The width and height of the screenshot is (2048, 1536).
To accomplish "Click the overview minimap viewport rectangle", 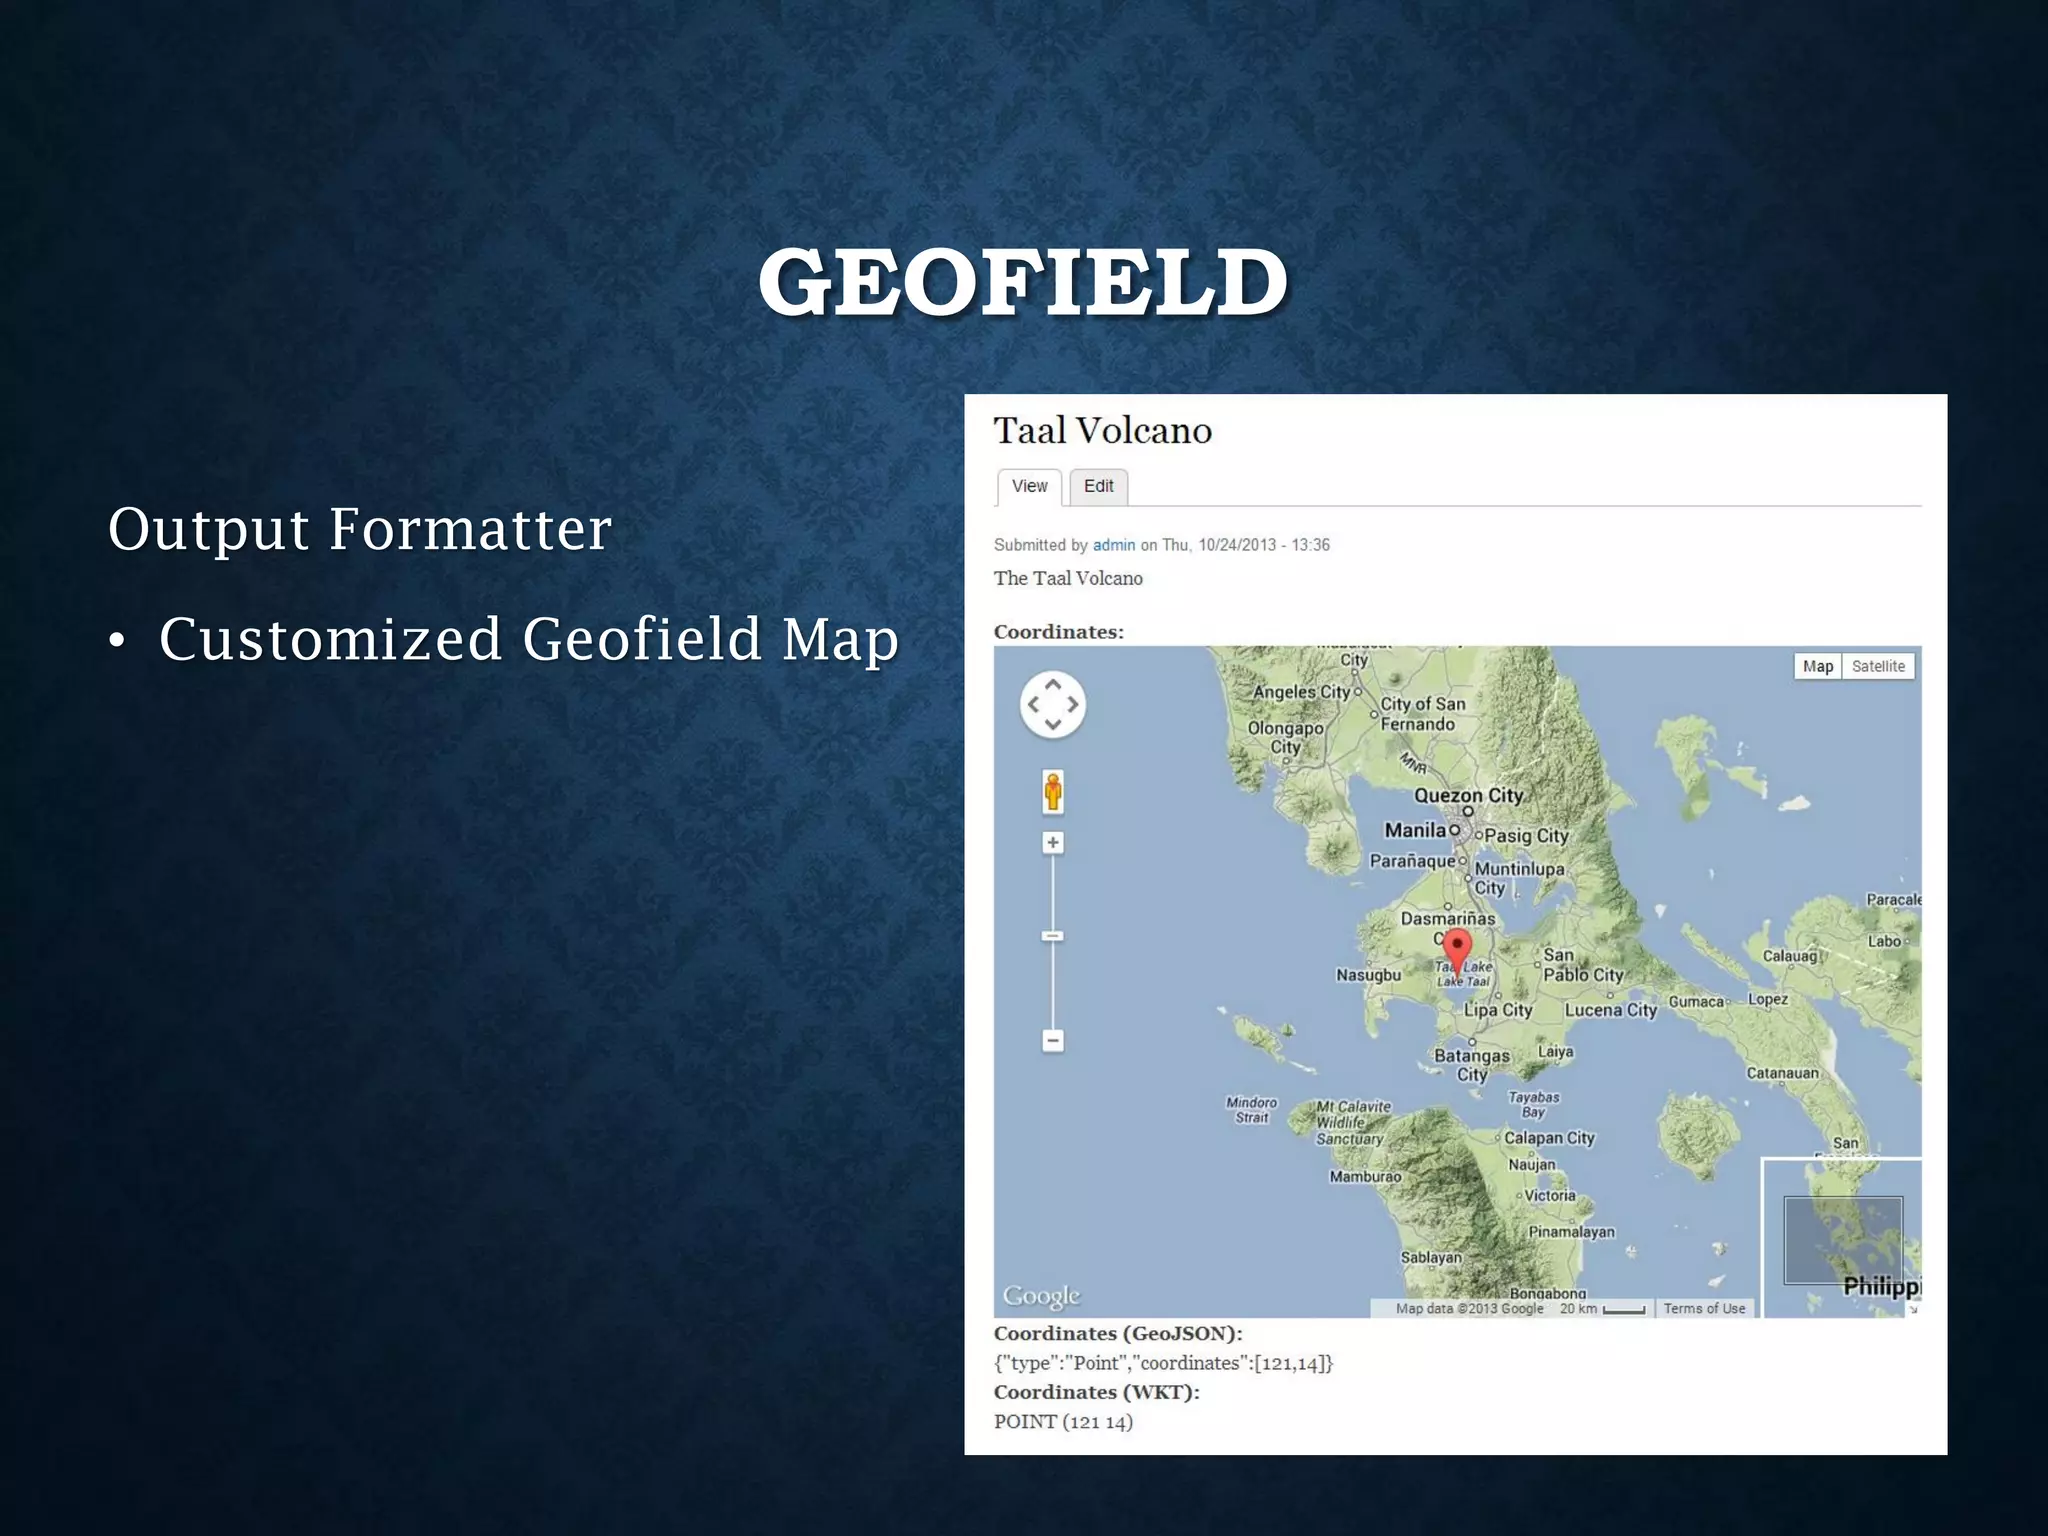I will (1842, 1240).
